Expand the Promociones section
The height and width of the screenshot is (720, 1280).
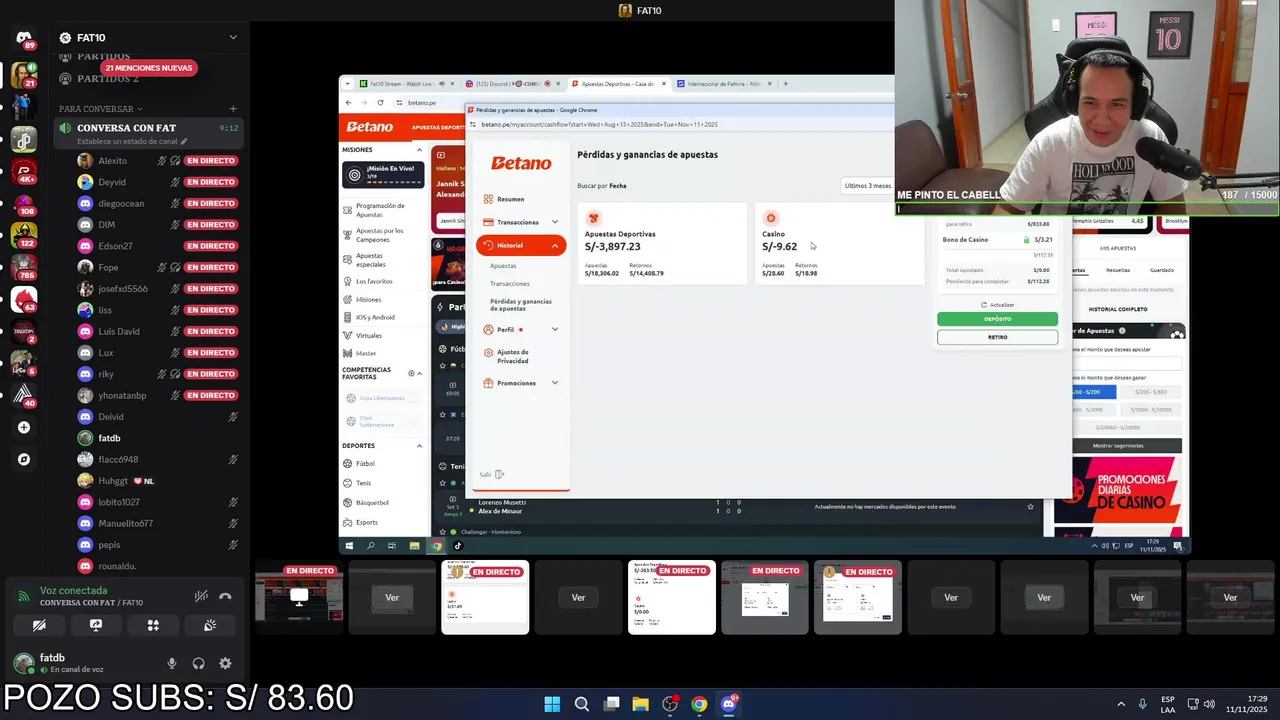tap(520, 383)
